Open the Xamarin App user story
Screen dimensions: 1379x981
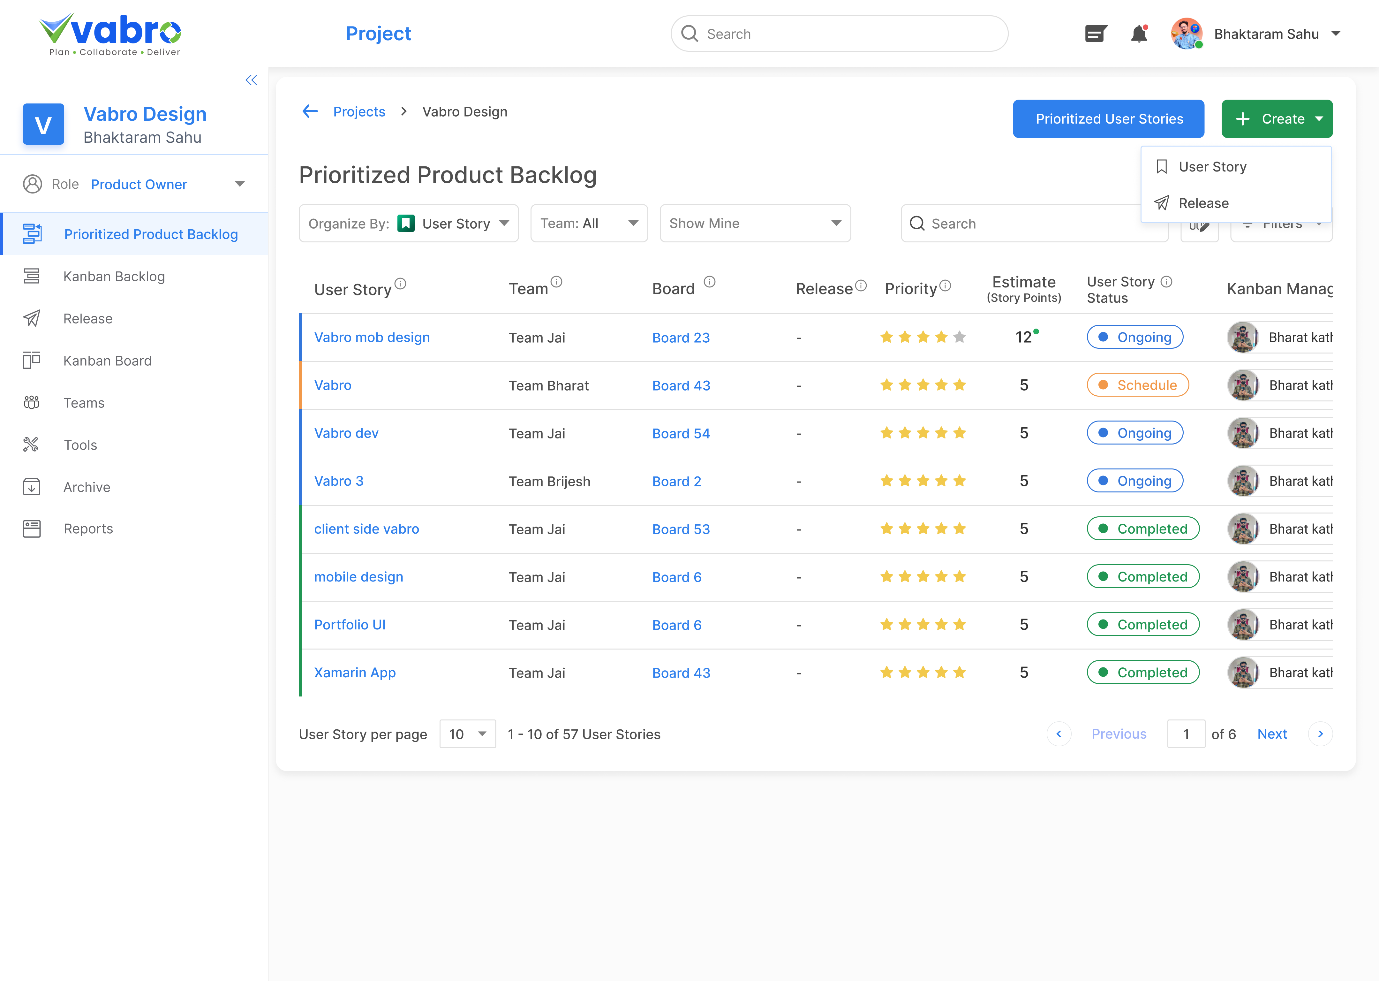pyautogui.click(x=355, y=673)
